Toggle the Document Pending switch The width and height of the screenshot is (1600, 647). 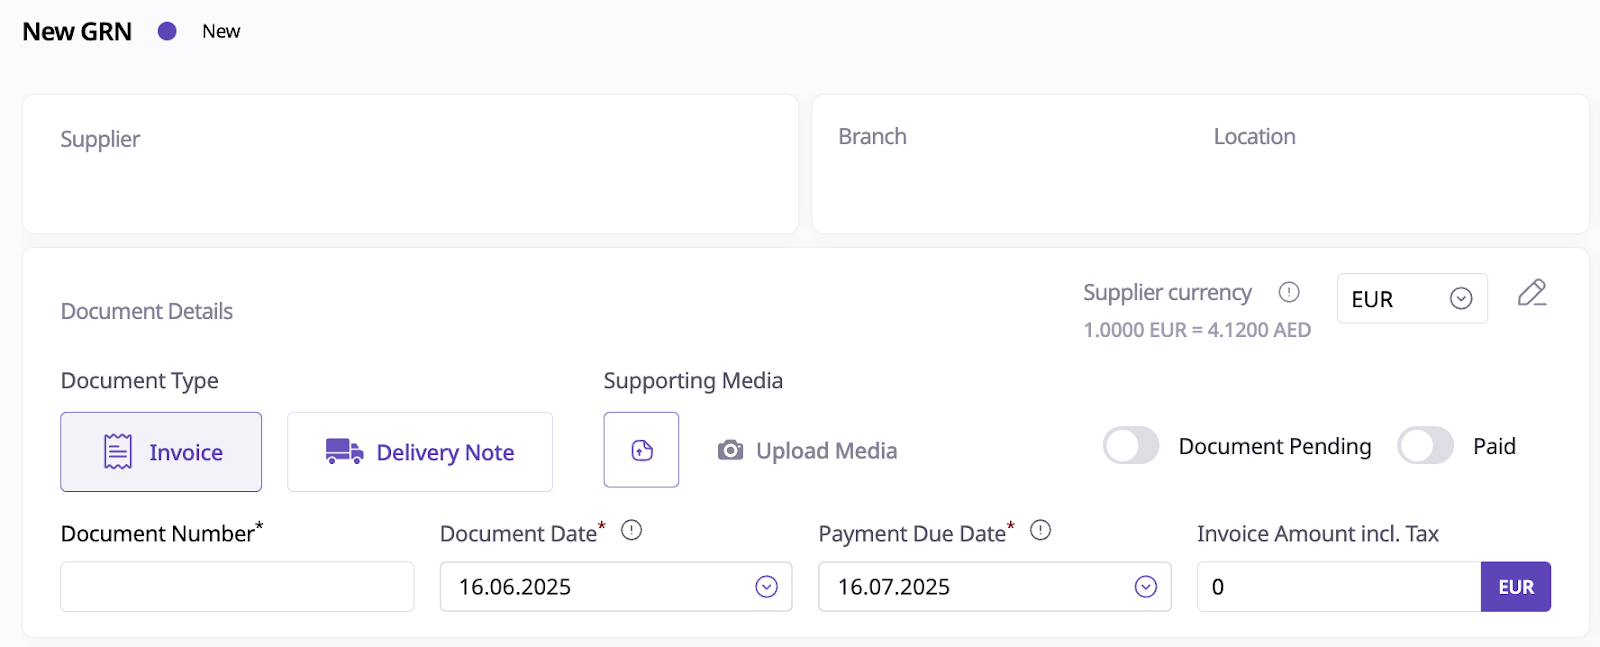(x=1131, y=446)
